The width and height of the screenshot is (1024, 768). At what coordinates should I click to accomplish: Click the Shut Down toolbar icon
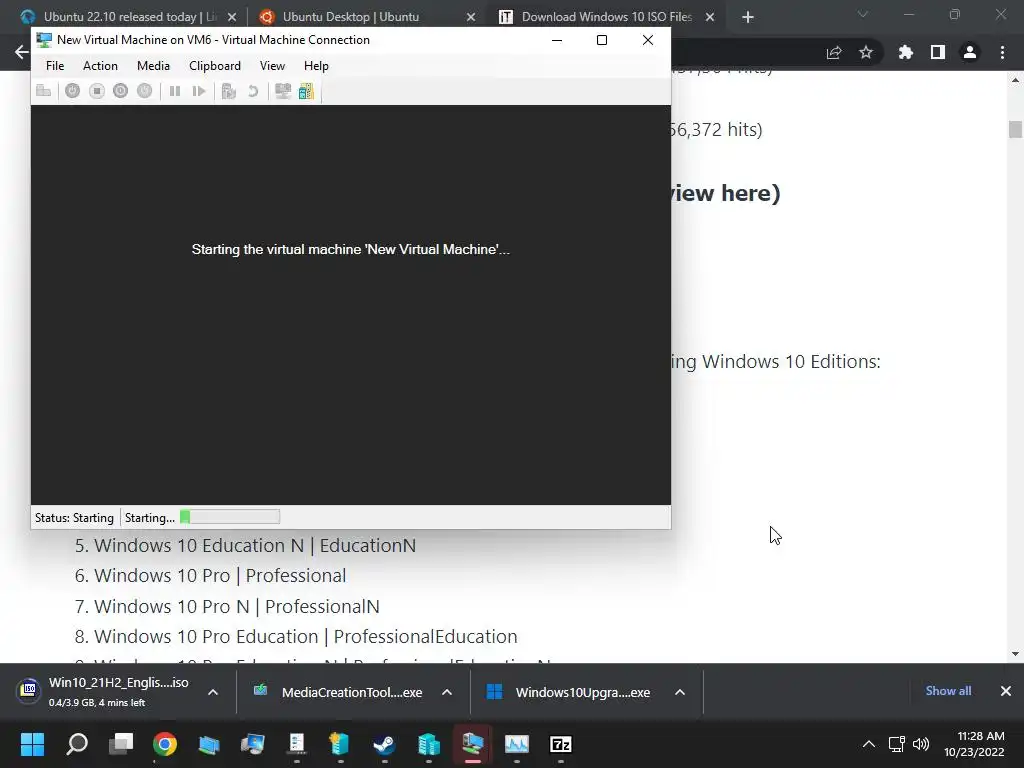coord(120,91)
